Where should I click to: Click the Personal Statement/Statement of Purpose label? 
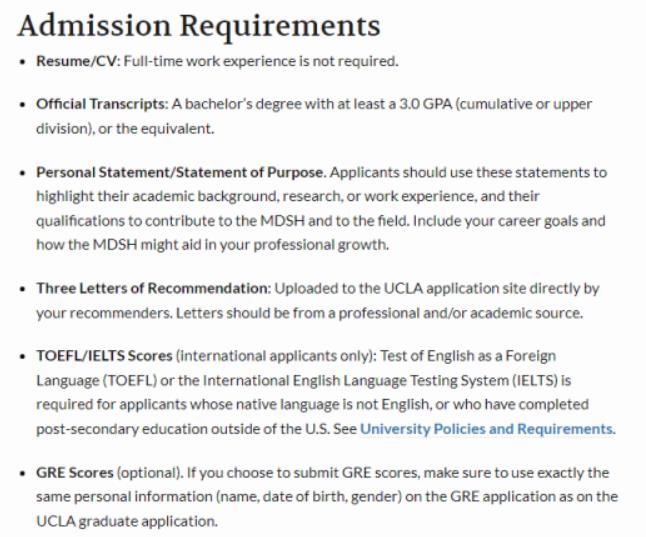(181, 172)
